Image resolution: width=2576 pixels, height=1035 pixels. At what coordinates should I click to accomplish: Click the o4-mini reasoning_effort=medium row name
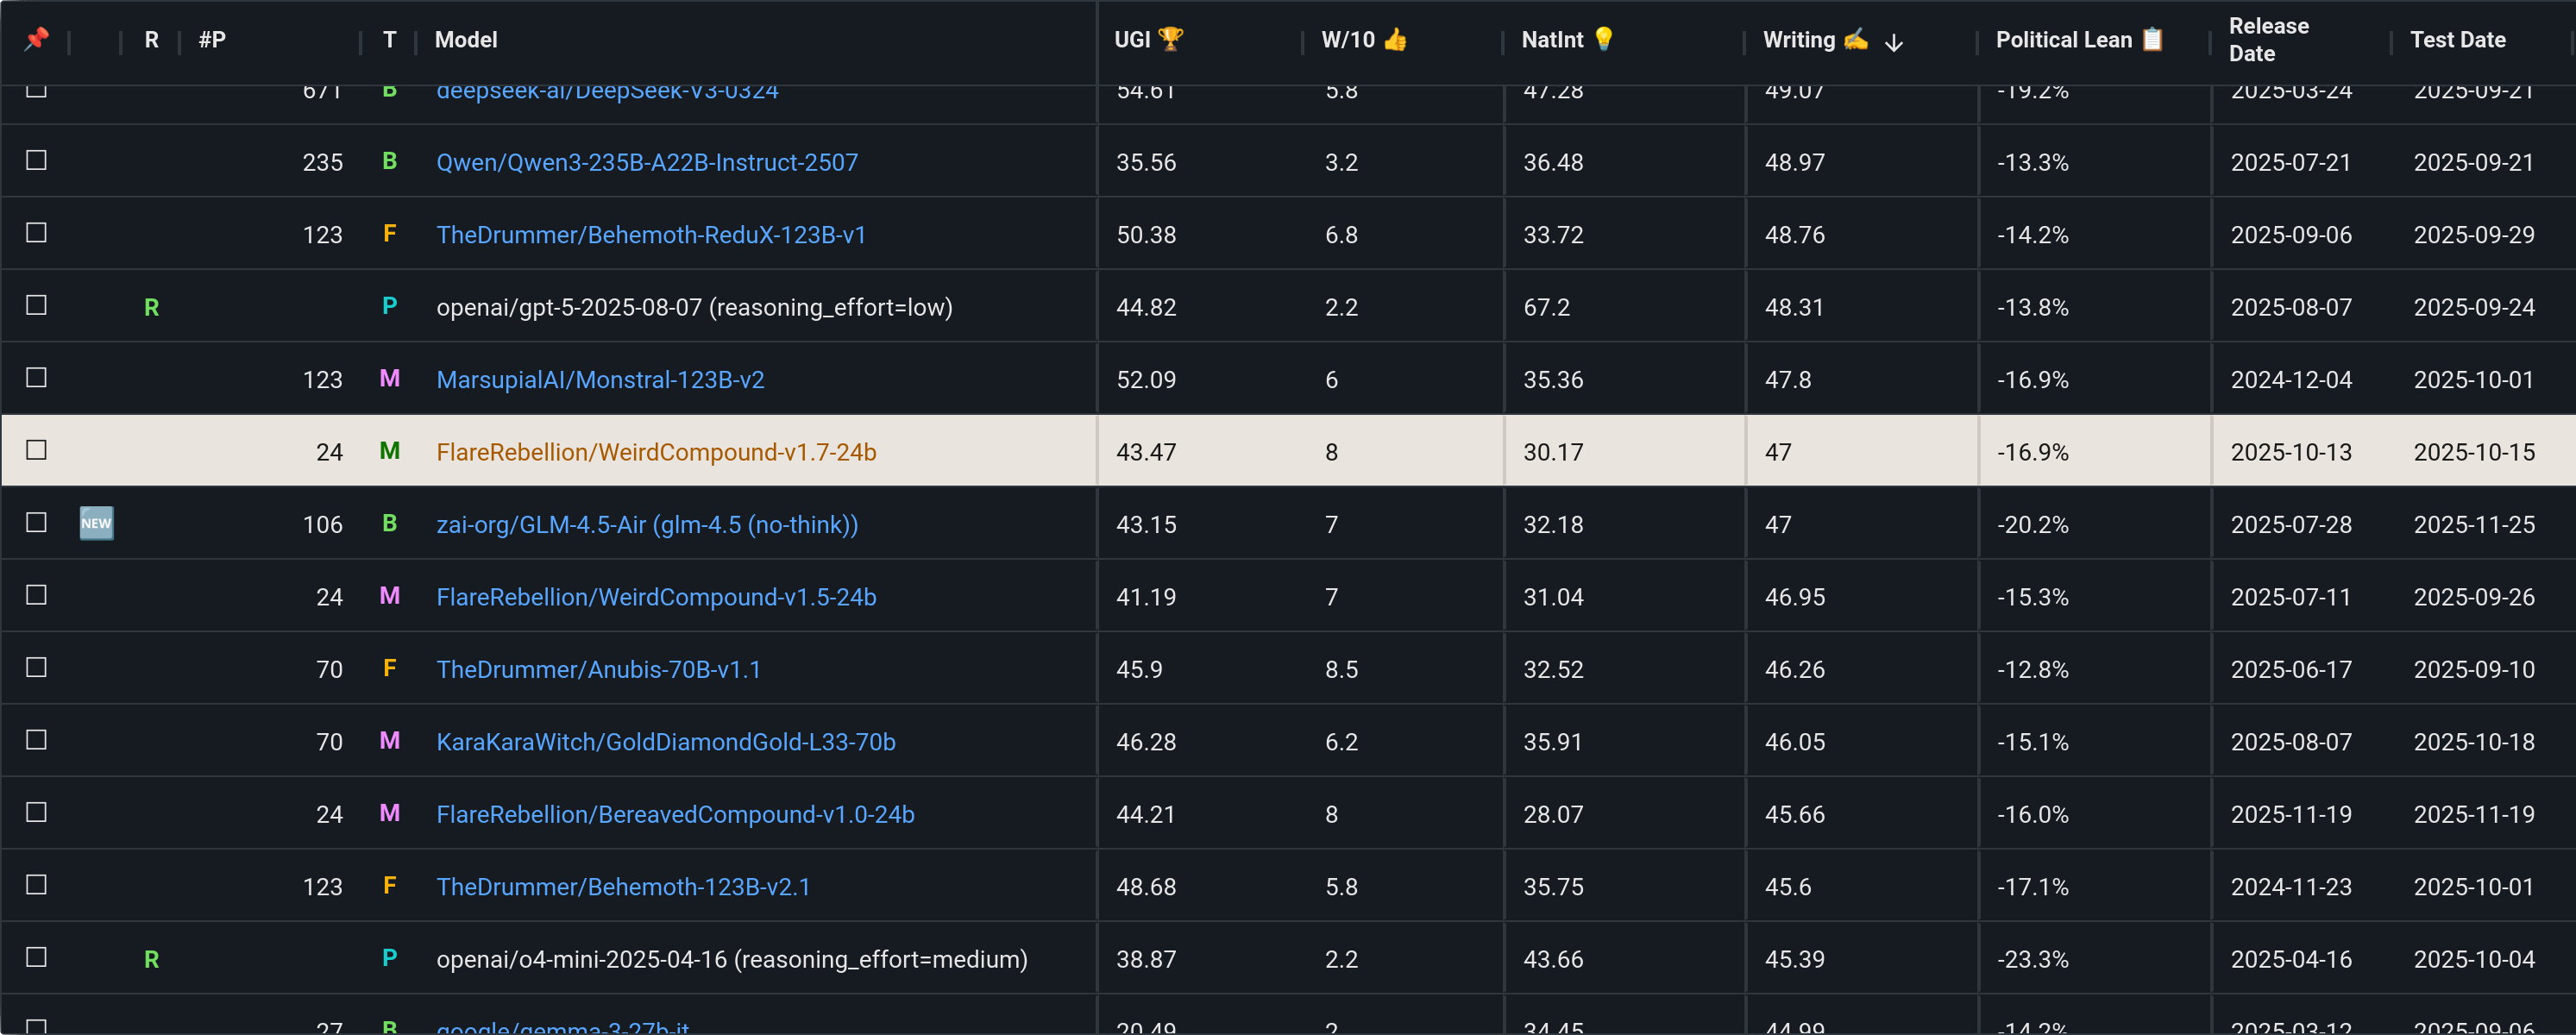coord(731,959)
